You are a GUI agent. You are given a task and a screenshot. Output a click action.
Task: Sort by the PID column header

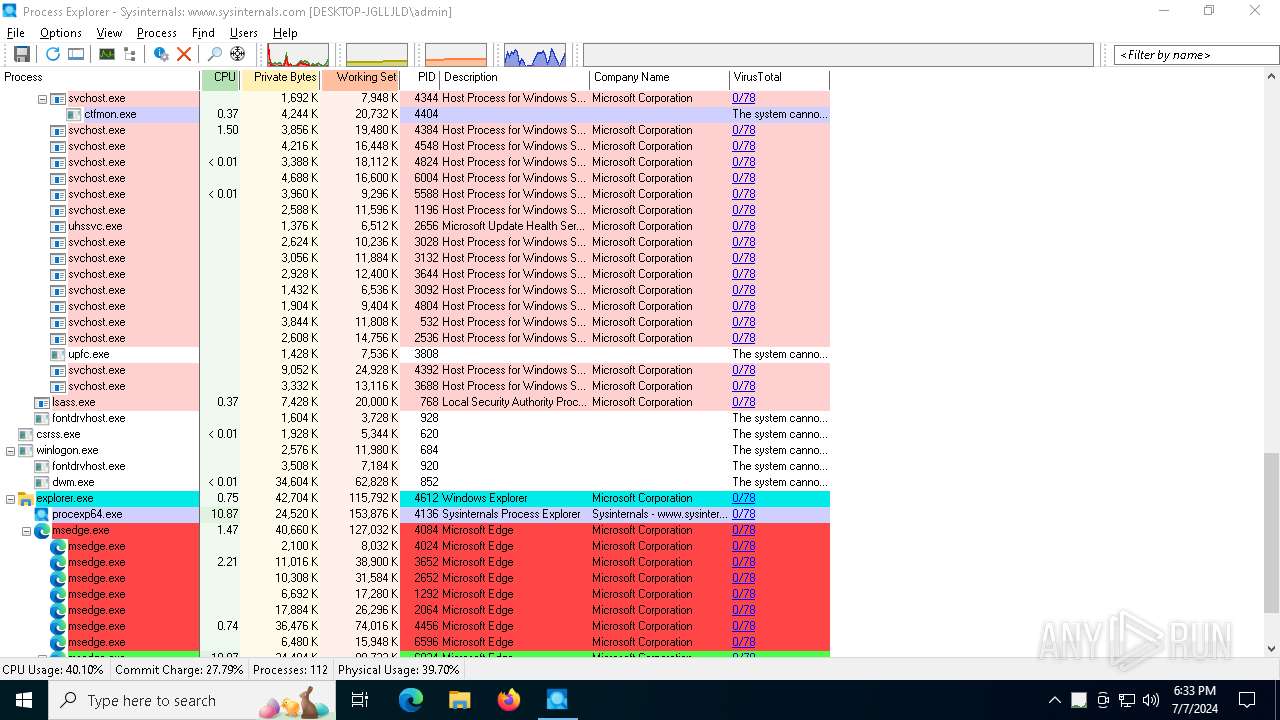point(421,77)
